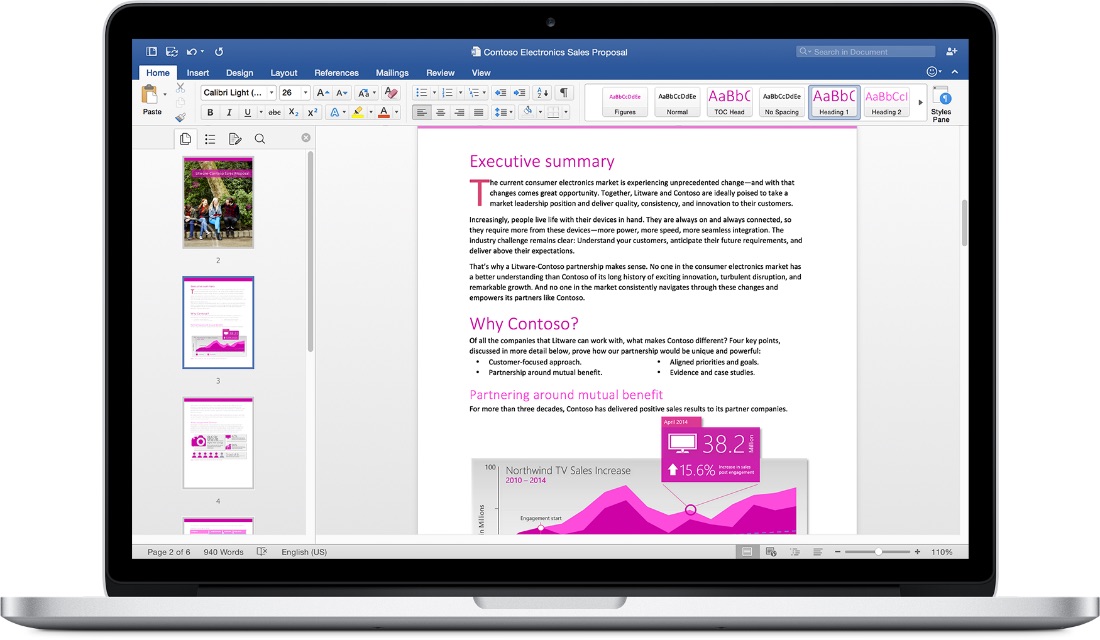Open the font name dropdown
Image resolution: width=1100 pixels, height=640 pixels.
[x=271, y=92]
